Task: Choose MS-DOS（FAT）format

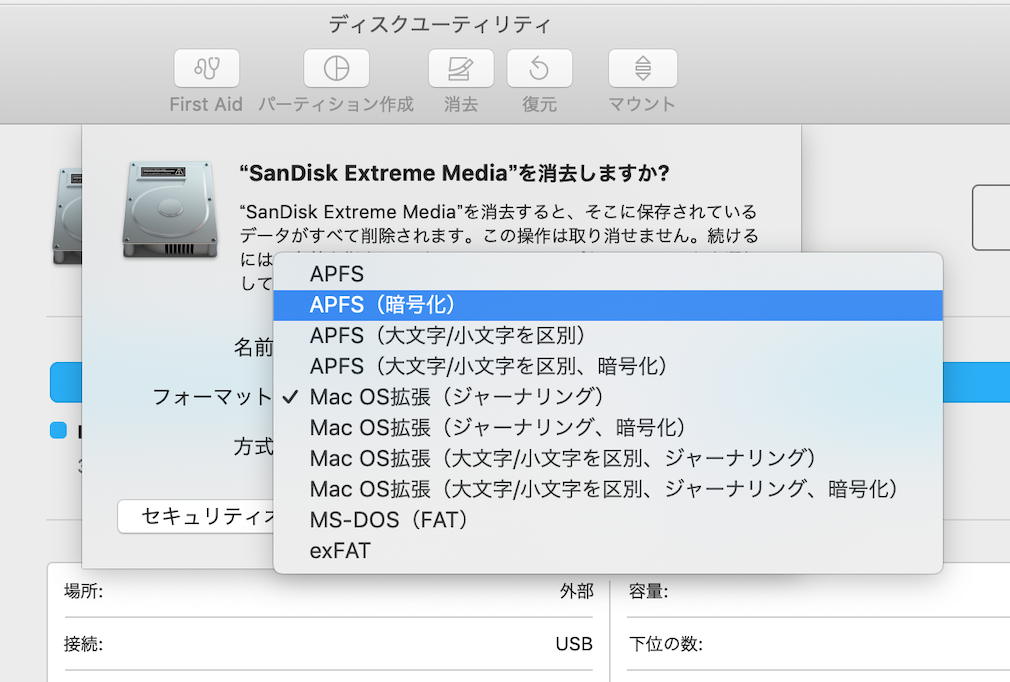Action: 608,520
